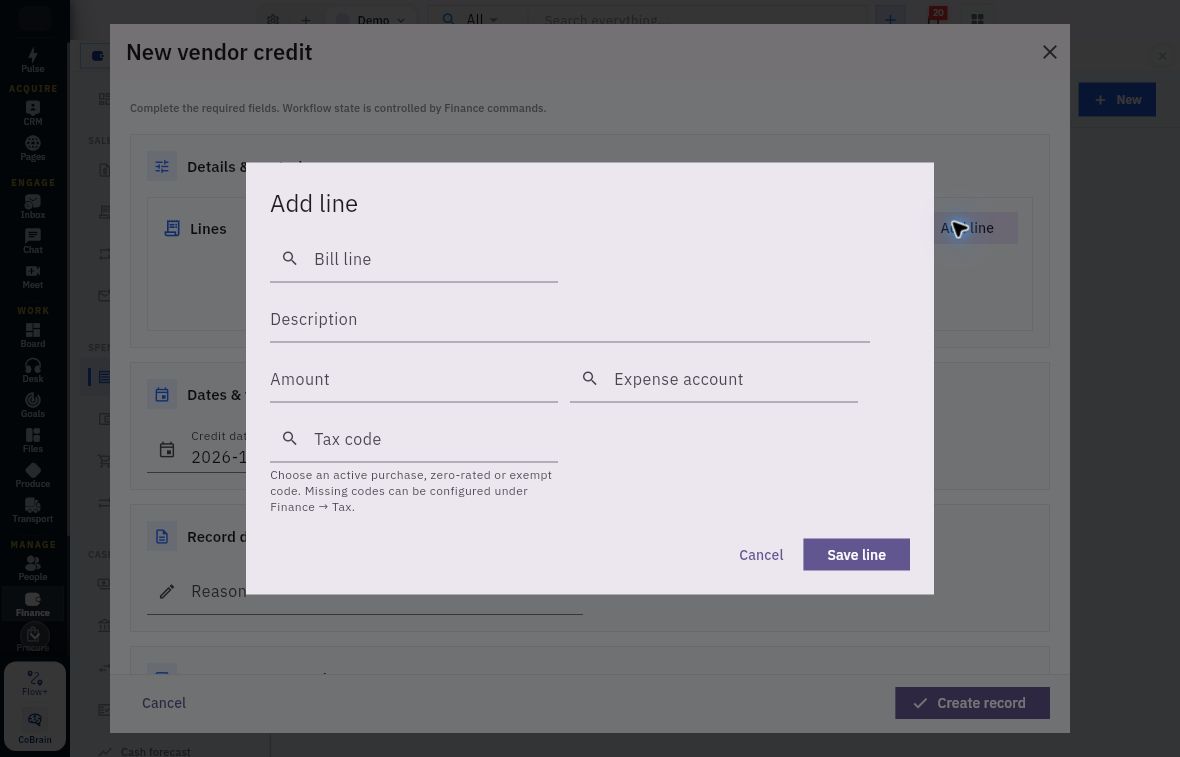Click the Tax code search icon
Screen dimensions: 1180x757
tap(290, 439)
